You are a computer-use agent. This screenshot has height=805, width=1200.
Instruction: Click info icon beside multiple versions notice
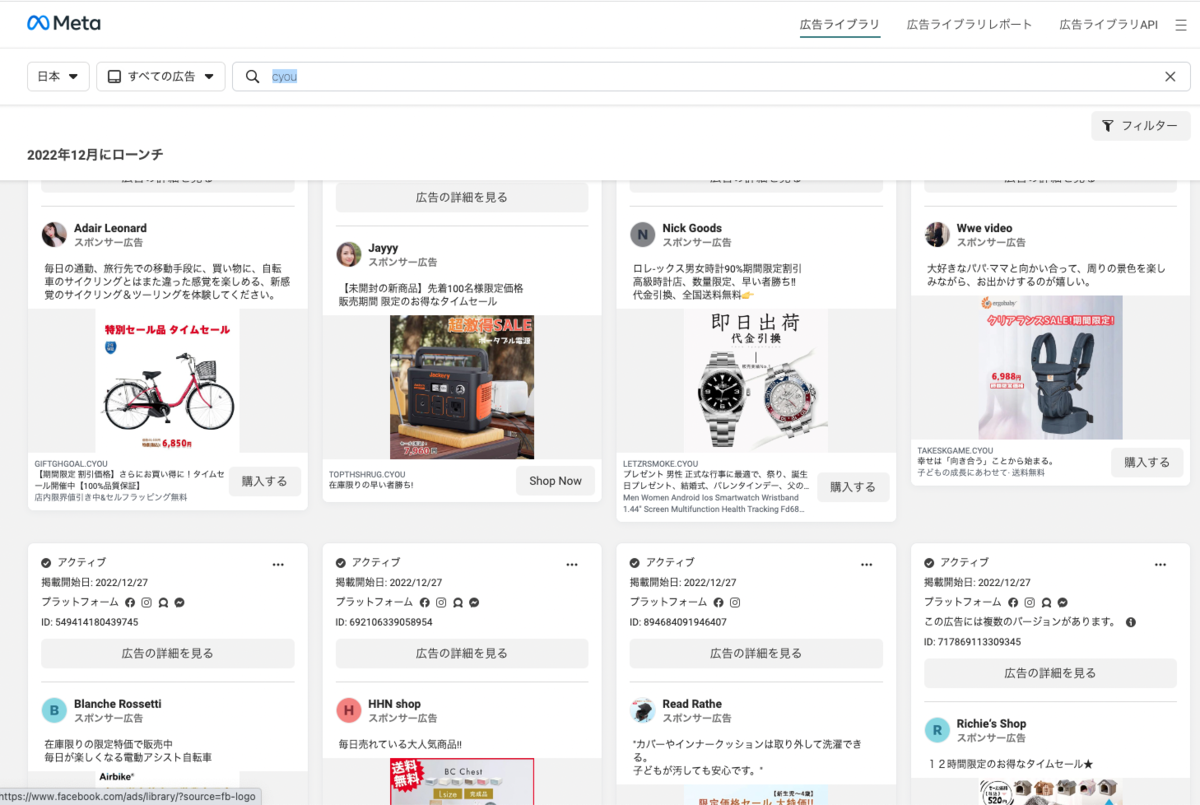1130,622
